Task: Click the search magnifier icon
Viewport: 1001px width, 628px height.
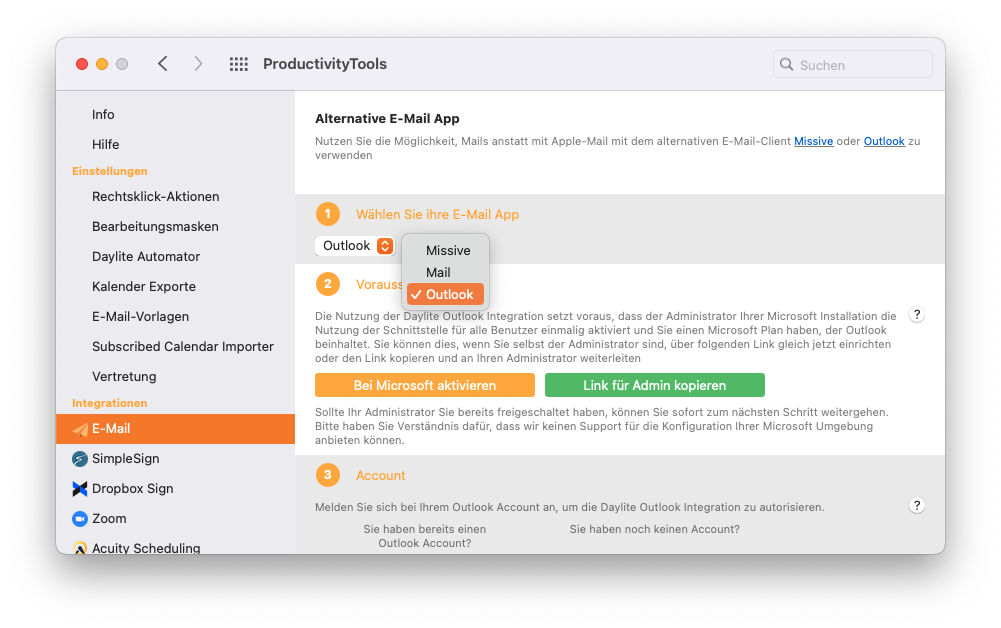Action: click(x=786, y=64)
